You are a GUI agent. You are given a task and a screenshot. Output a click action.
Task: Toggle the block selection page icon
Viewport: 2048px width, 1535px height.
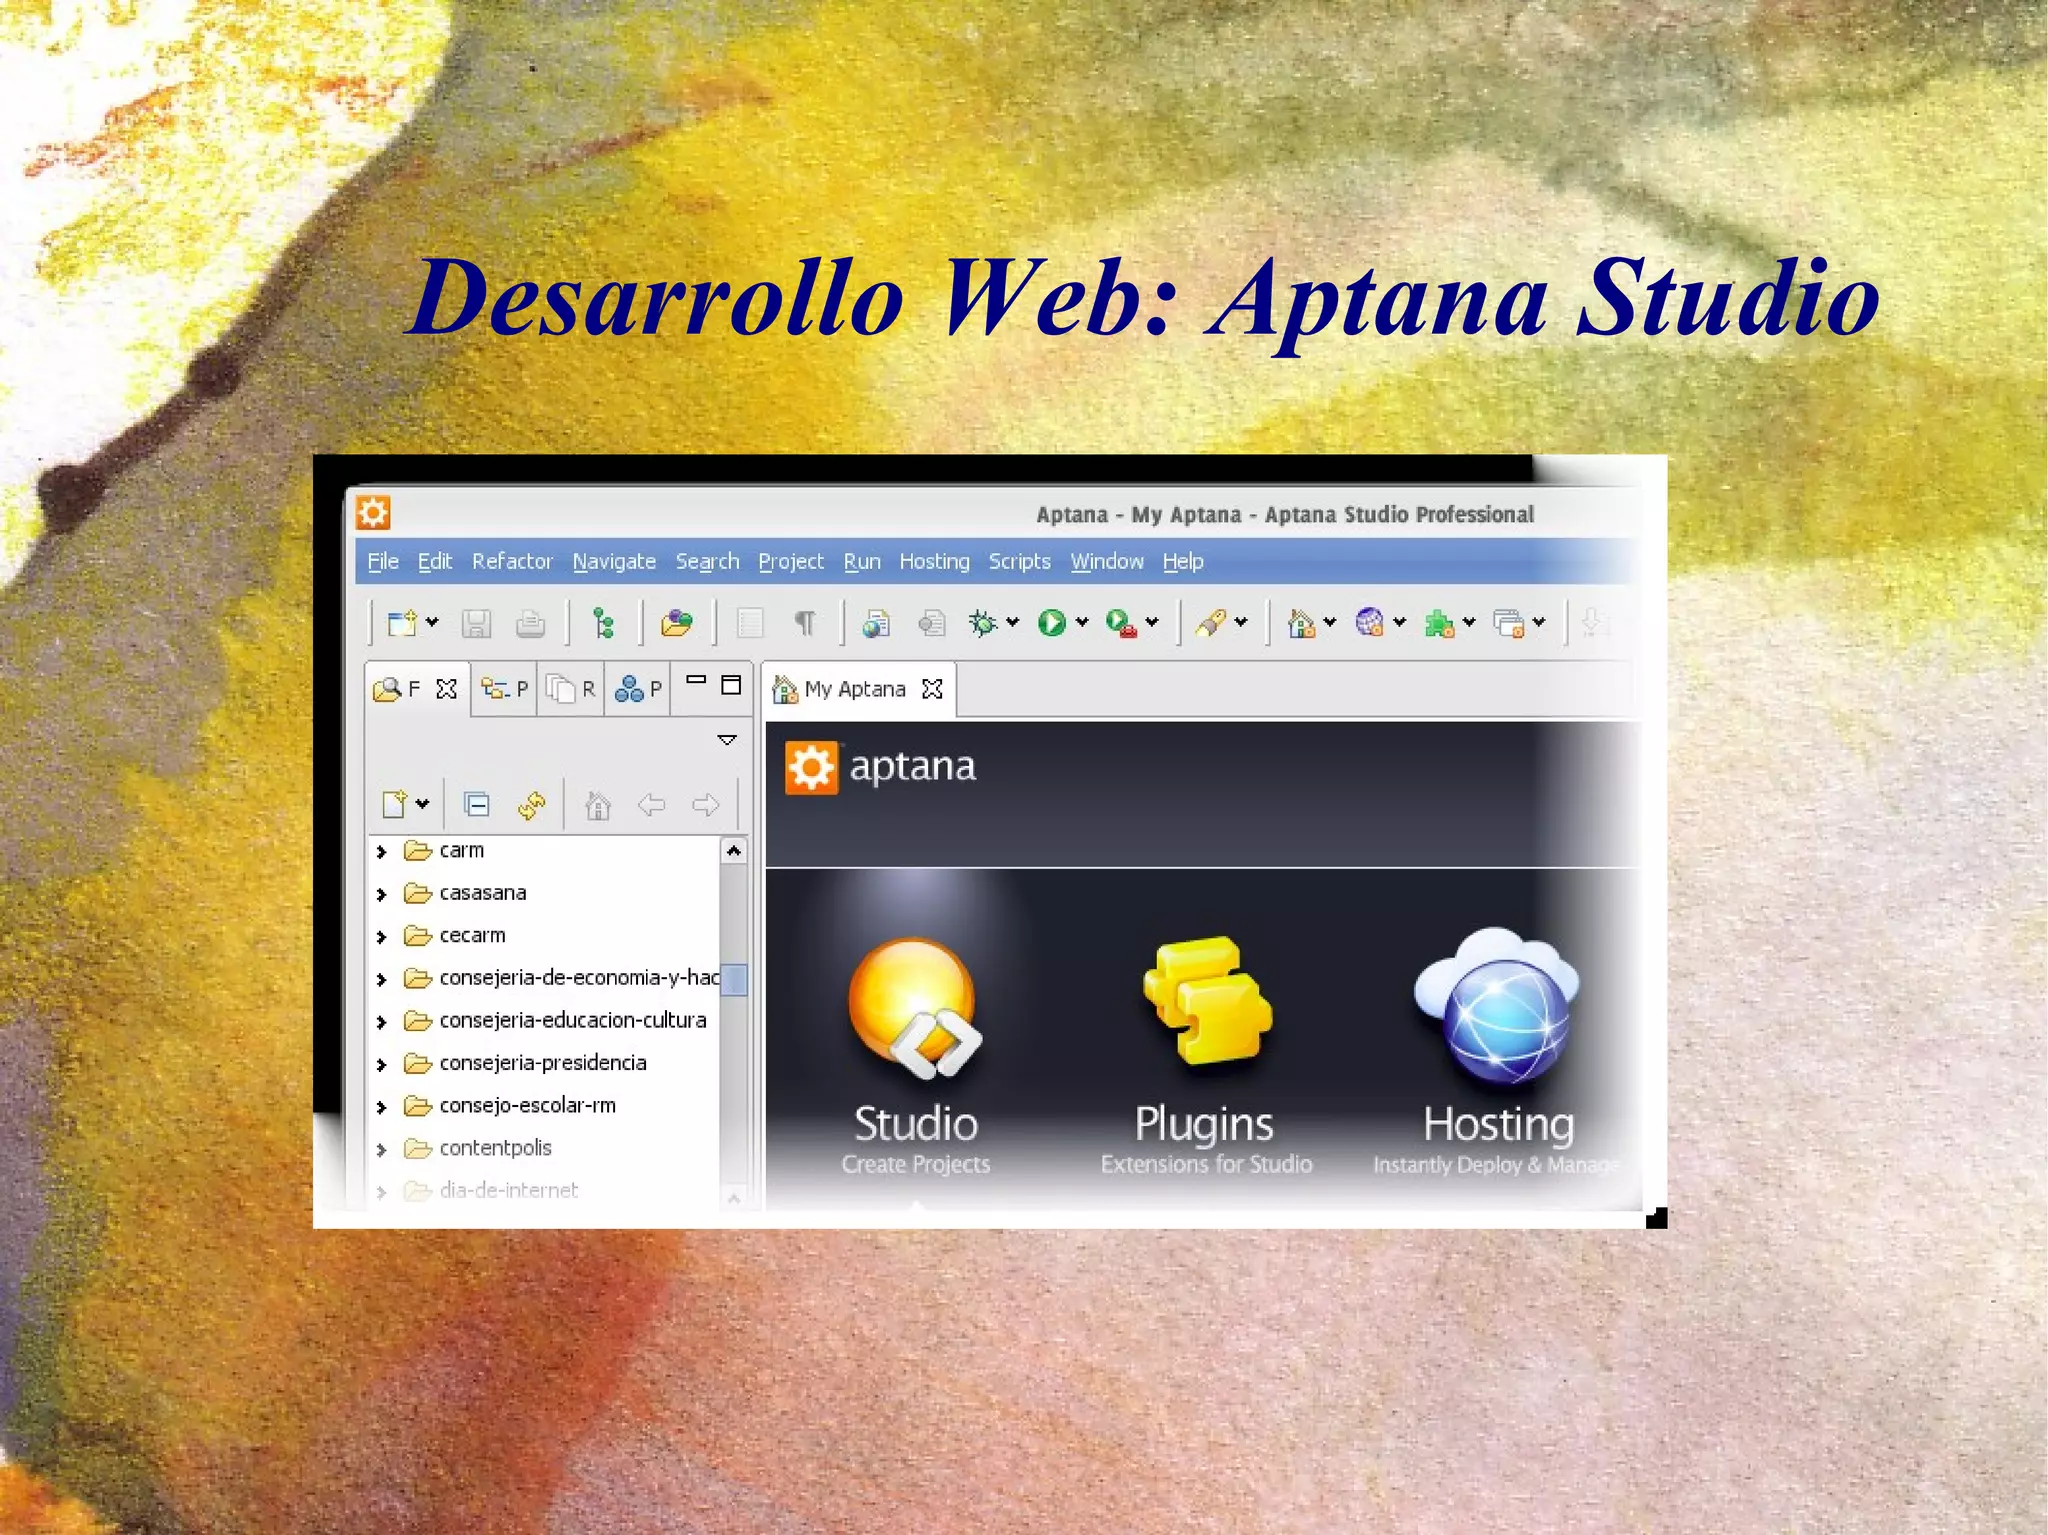click(750, 623)
